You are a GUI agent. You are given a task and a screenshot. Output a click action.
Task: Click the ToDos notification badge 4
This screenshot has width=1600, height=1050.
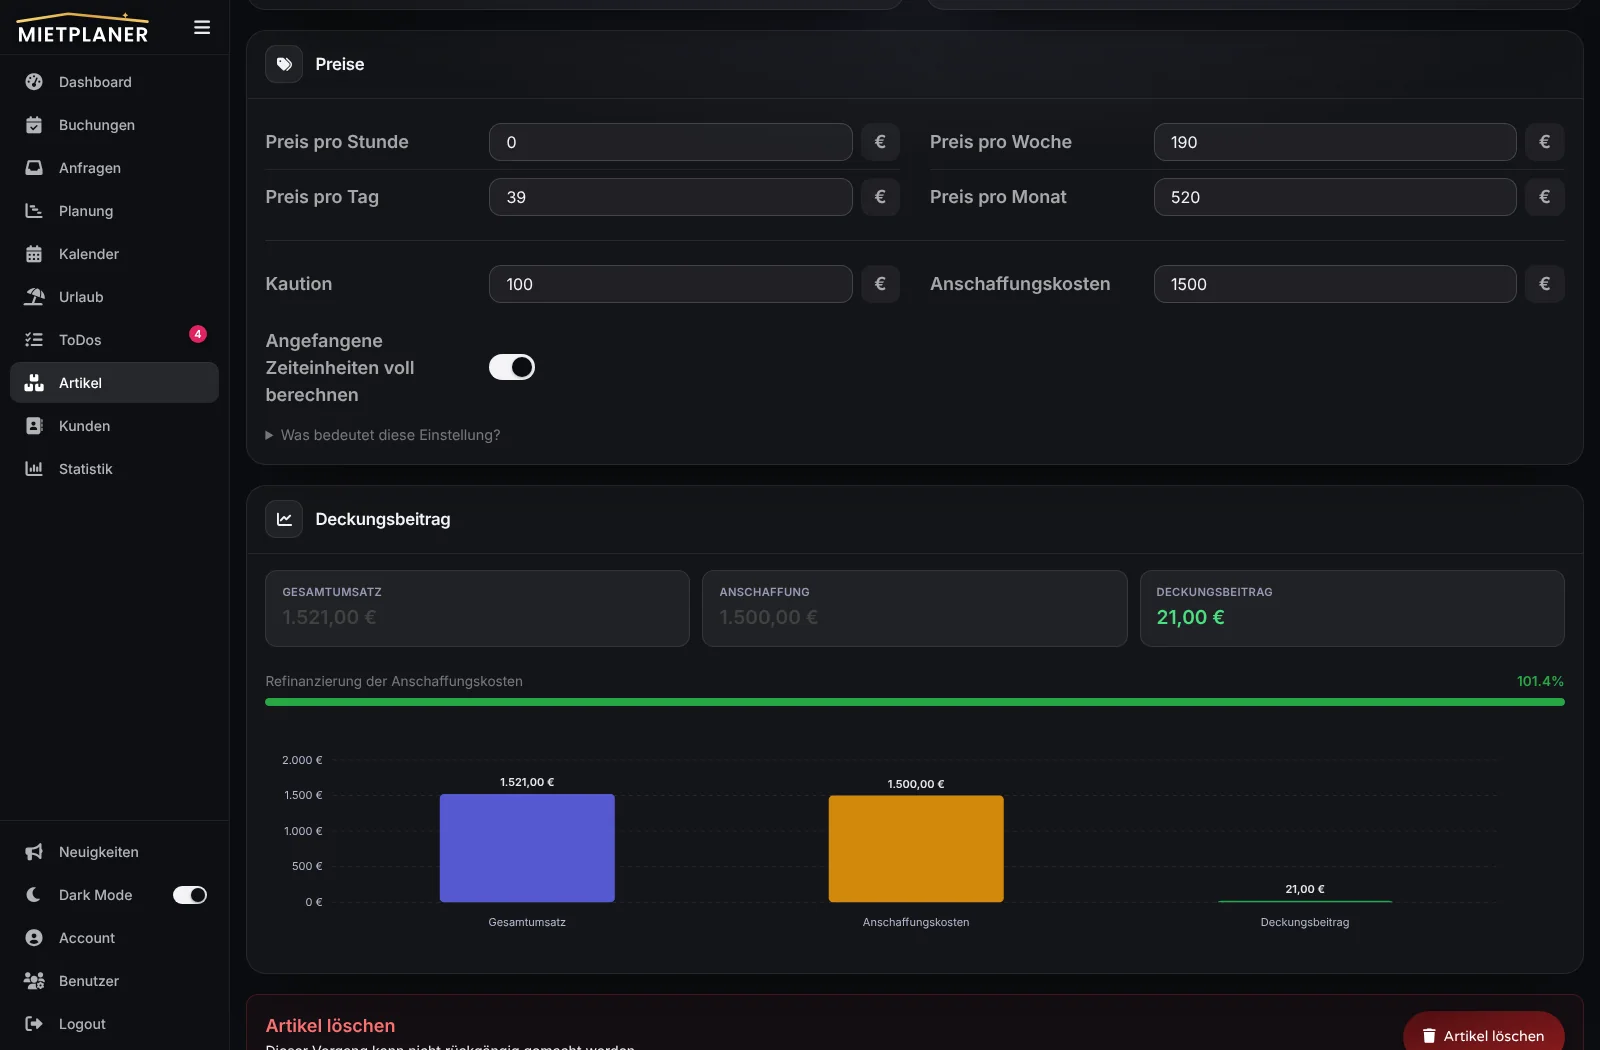[x=198, y=334]
